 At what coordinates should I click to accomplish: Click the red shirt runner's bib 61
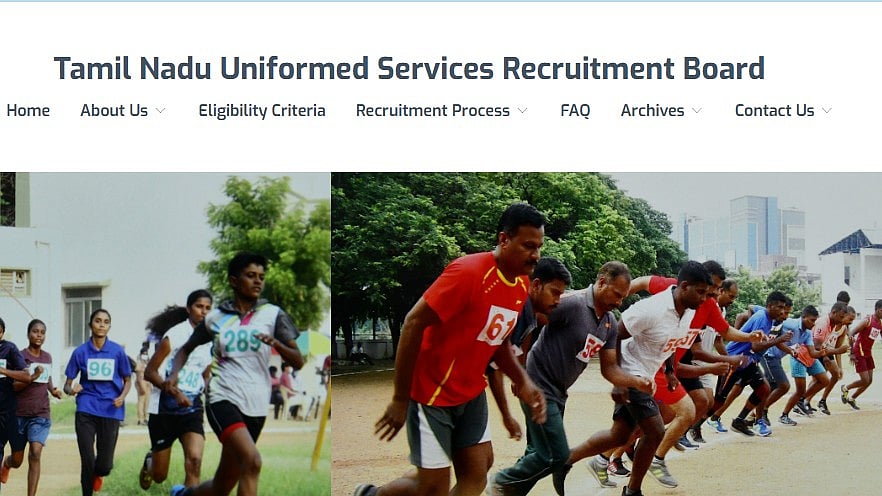497,325
